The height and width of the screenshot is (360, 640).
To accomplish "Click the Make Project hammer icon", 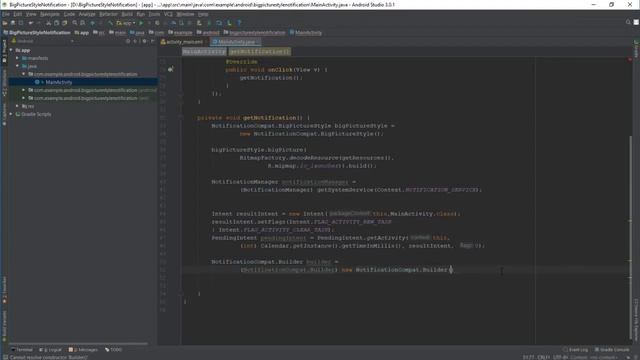I will (x=110, y=23).
